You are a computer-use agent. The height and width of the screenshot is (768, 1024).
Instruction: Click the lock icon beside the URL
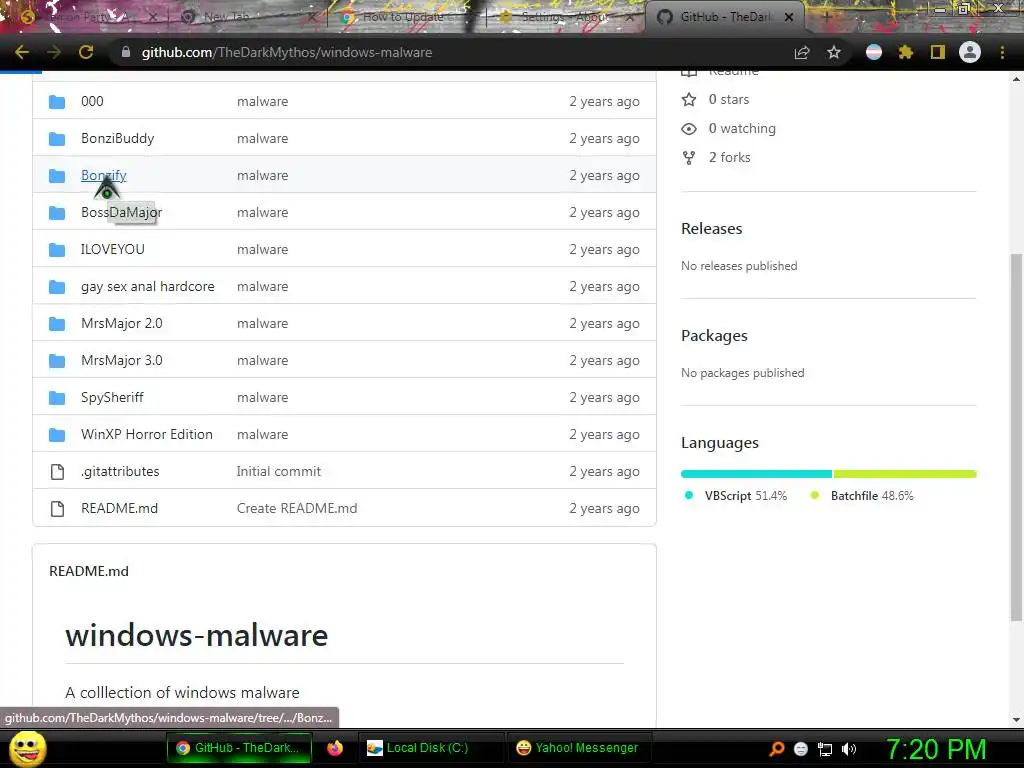[x=126, y=52]
